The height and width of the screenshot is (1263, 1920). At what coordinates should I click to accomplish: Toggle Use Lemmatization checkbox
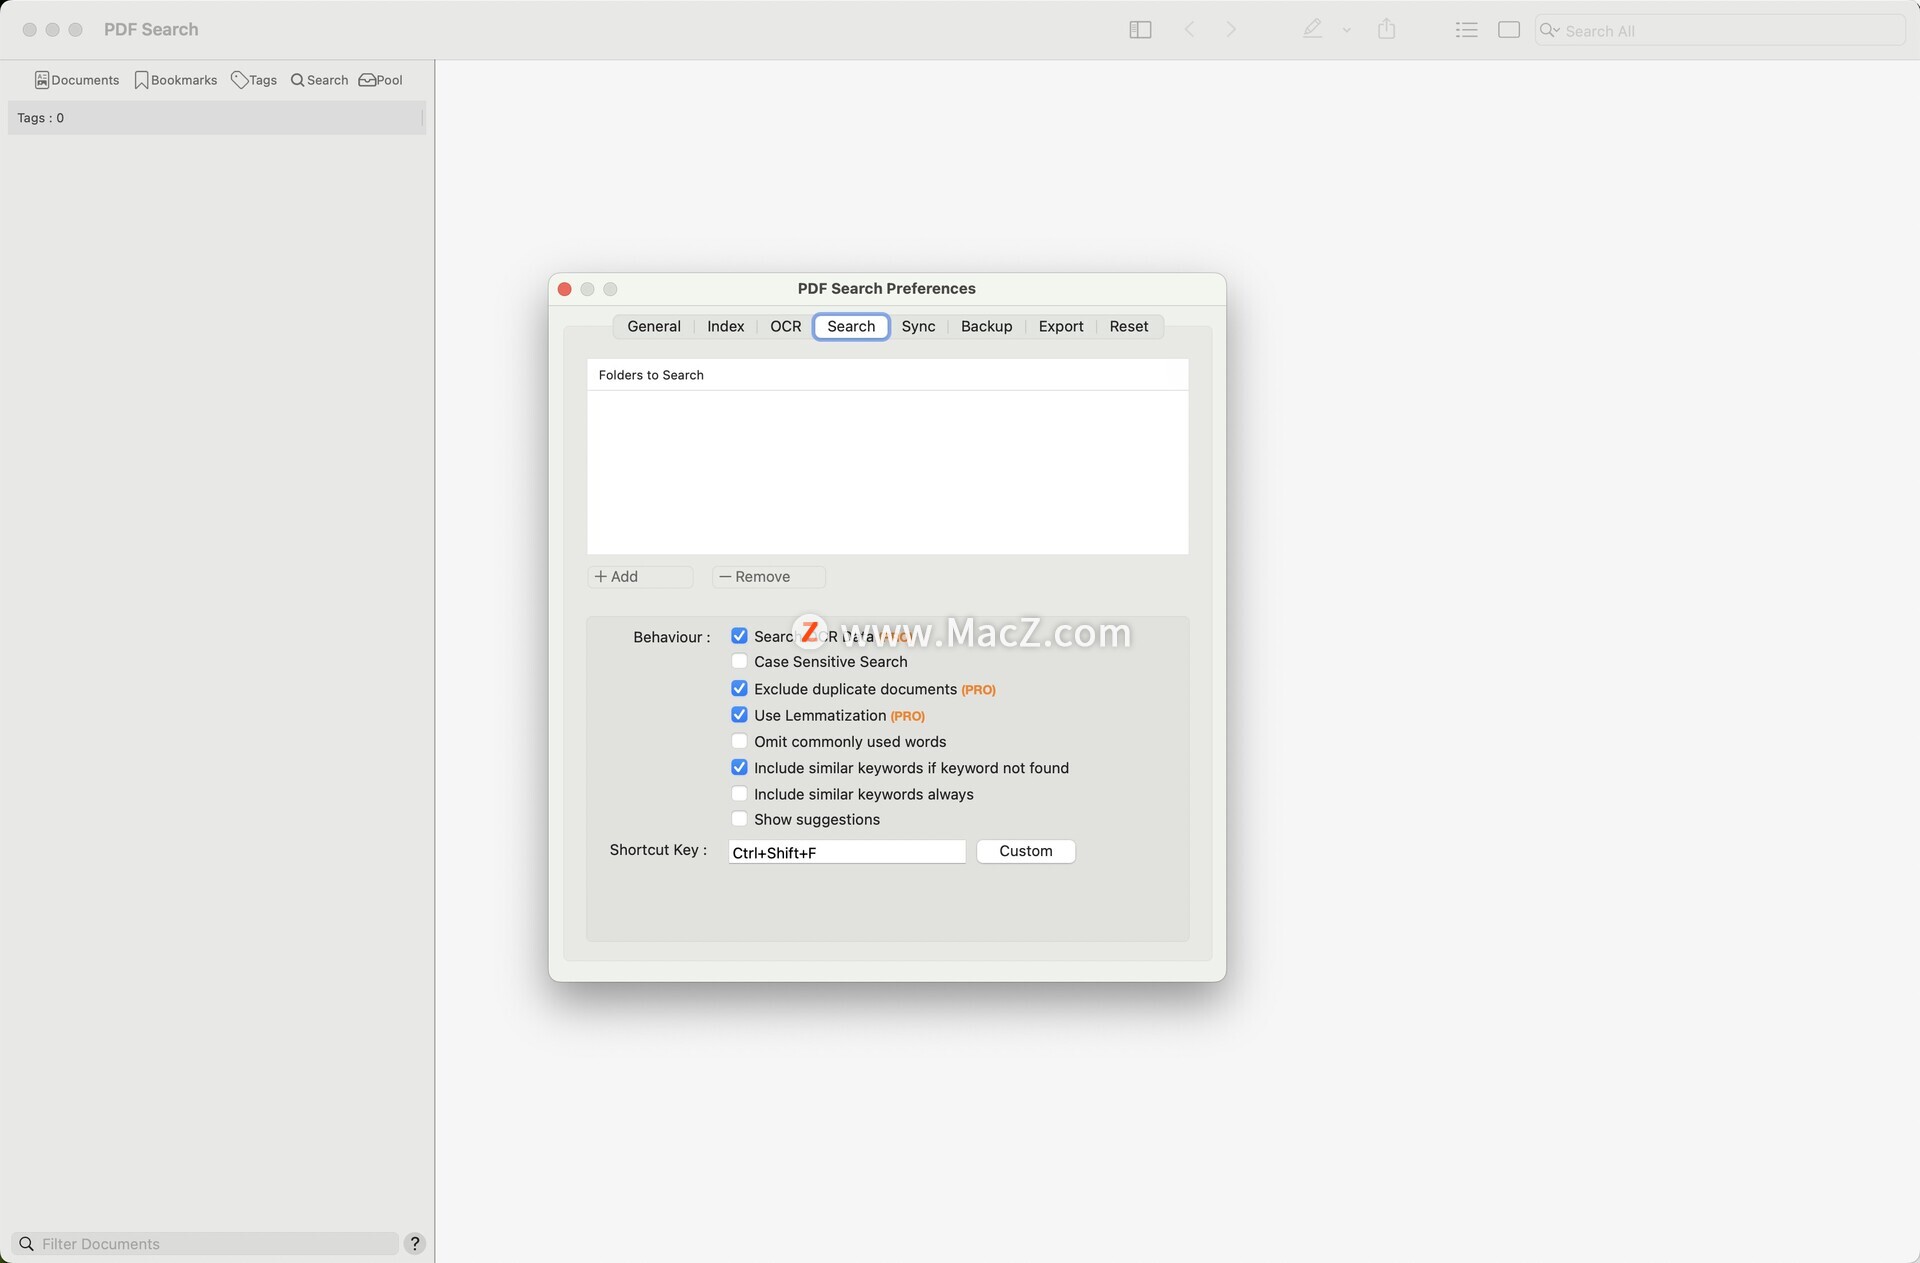tap(739, 714)
